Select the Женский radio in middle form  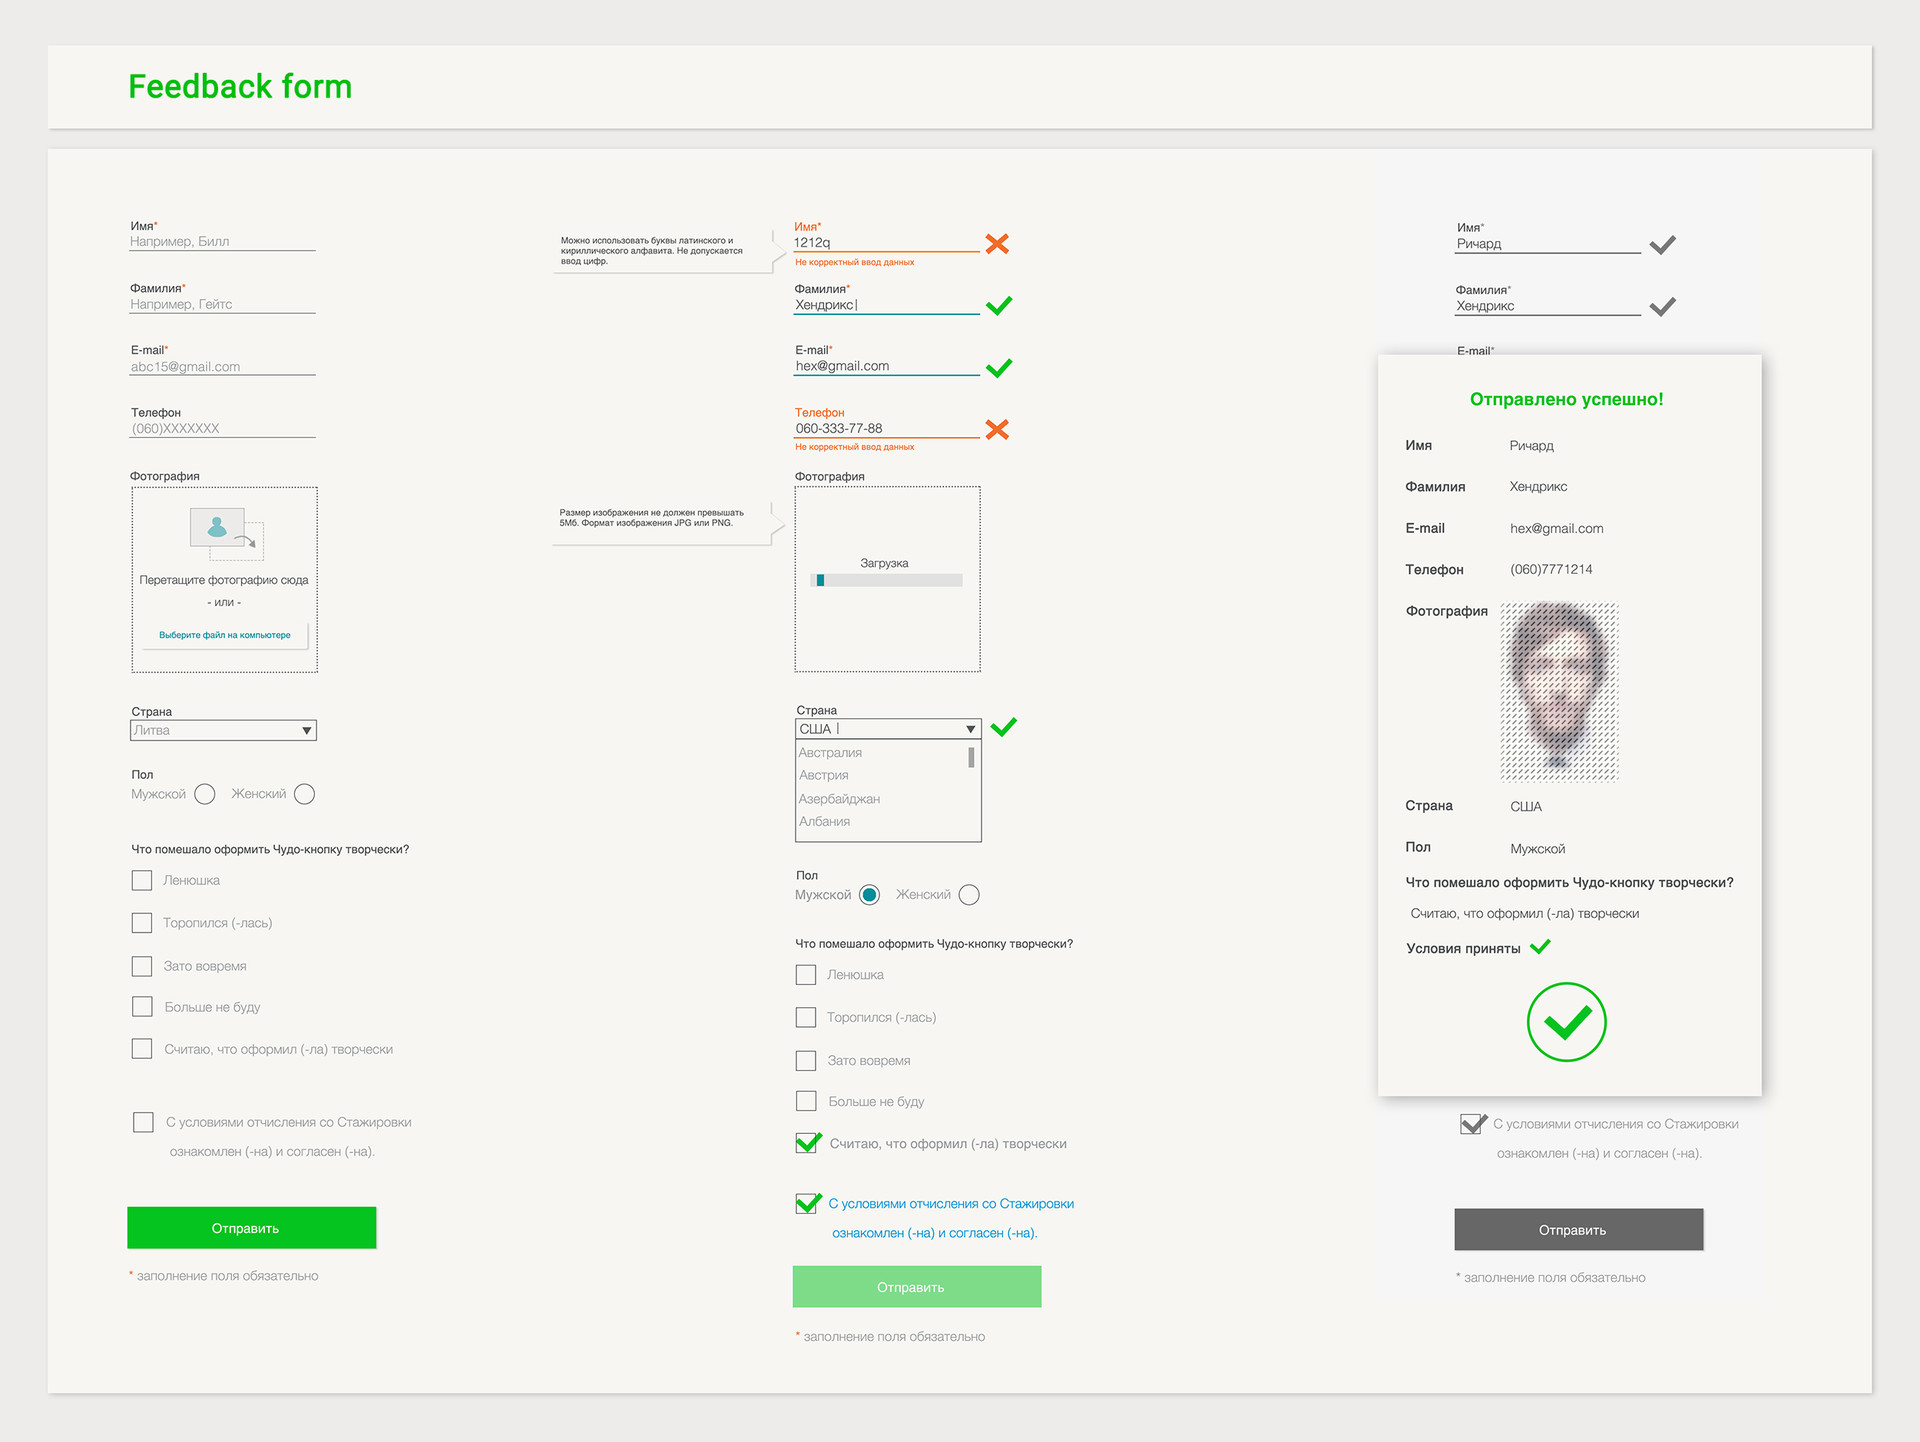(x=968, y=895)
